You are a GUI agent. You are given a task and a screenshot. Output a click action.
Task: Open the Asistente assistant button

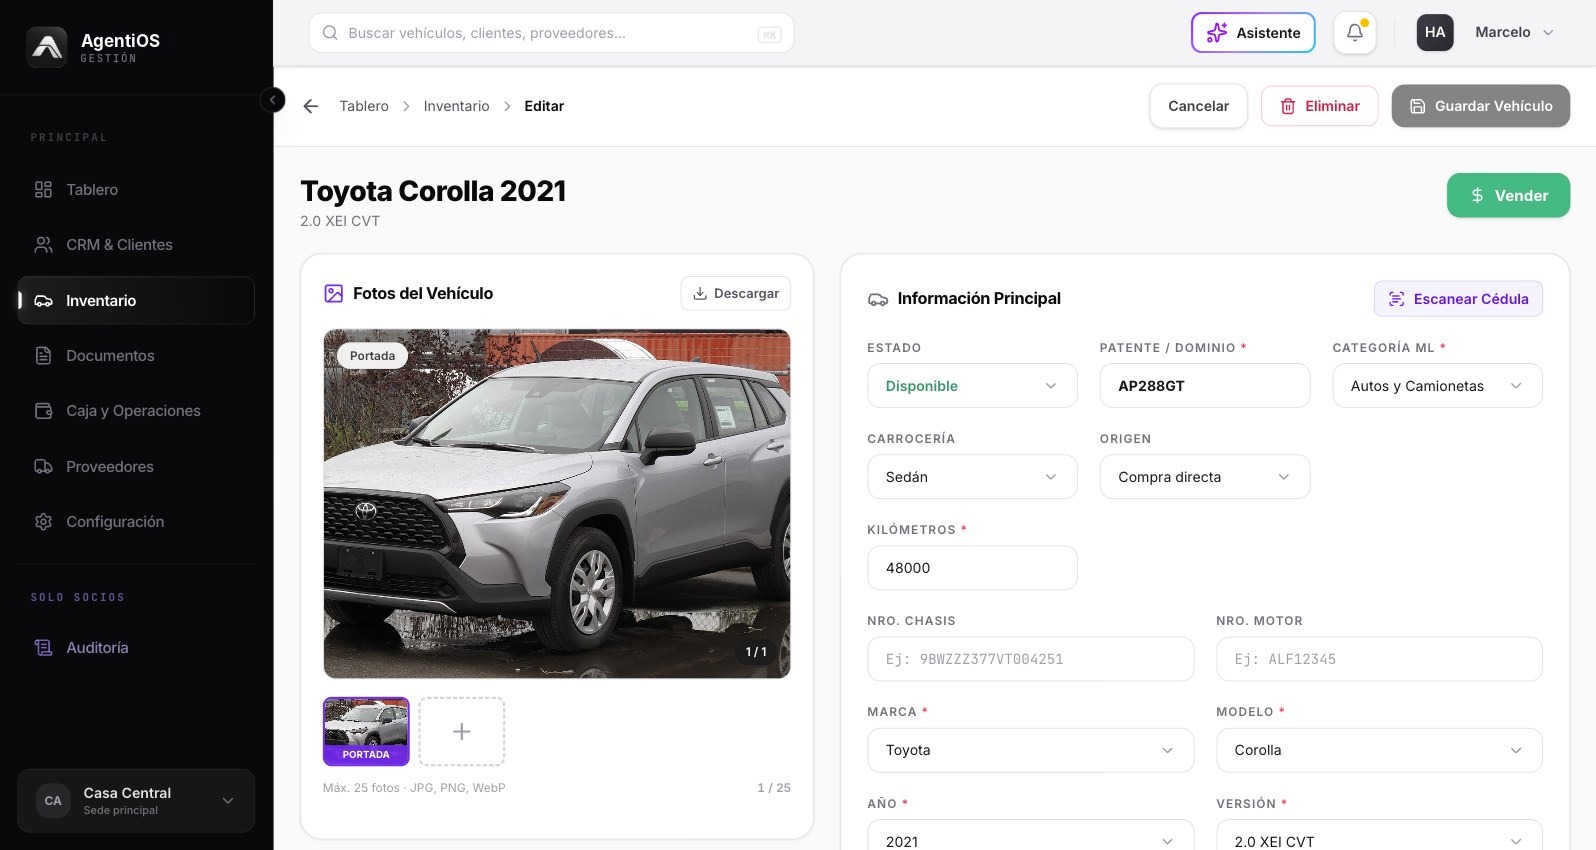1253,33
